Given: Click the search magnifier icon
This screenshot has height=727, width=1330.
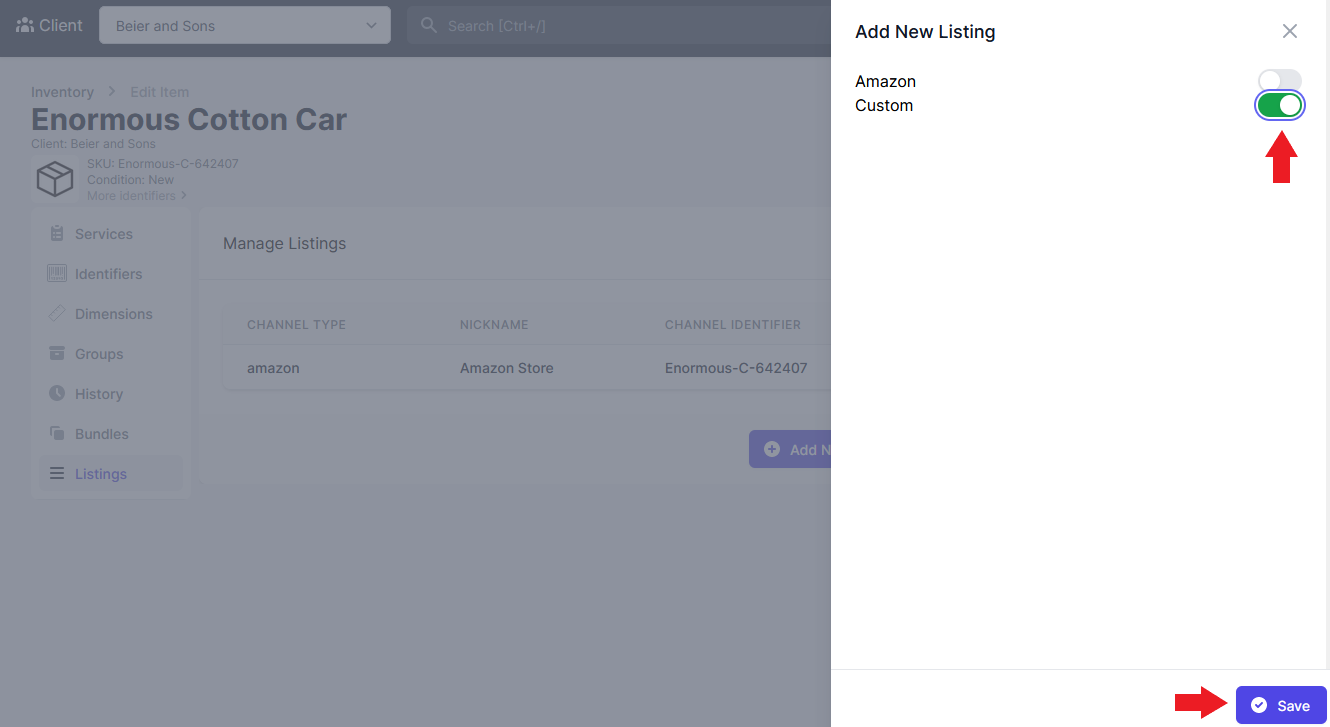Looking at the screenshot, I should [x=429, y=25].
